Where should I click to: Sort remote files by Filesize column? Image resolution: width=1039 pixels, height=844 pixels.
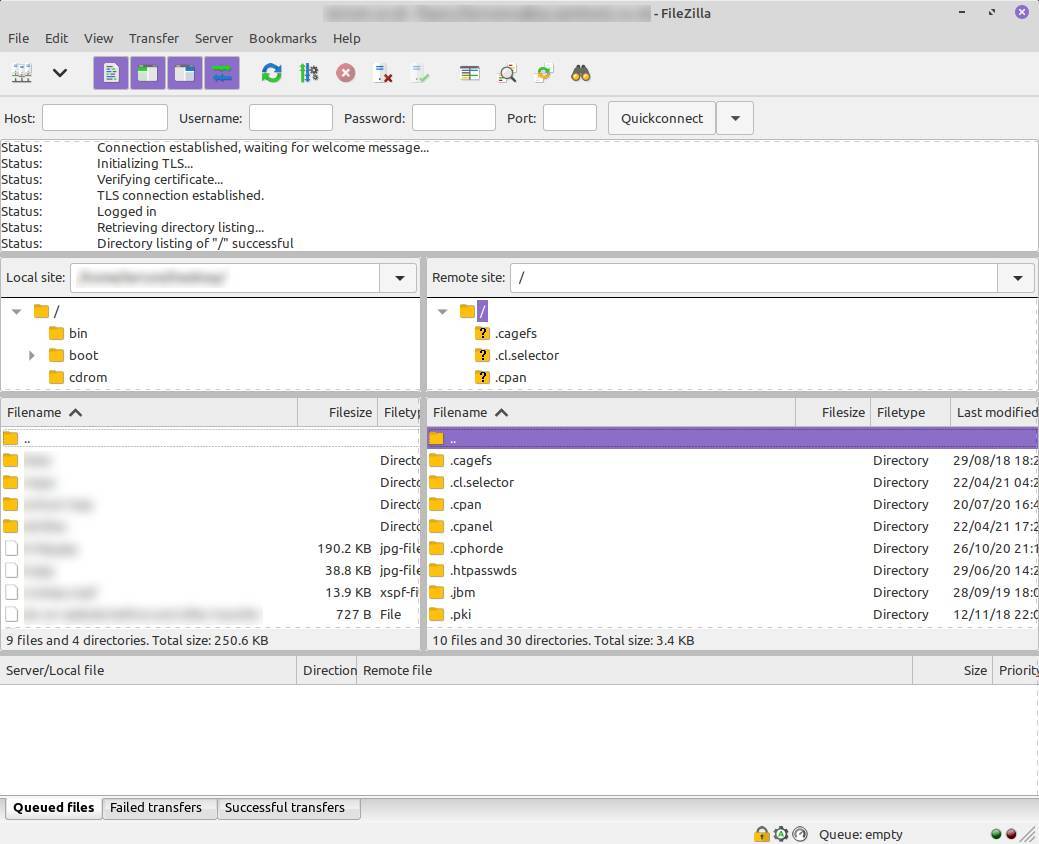coord(832,412)
